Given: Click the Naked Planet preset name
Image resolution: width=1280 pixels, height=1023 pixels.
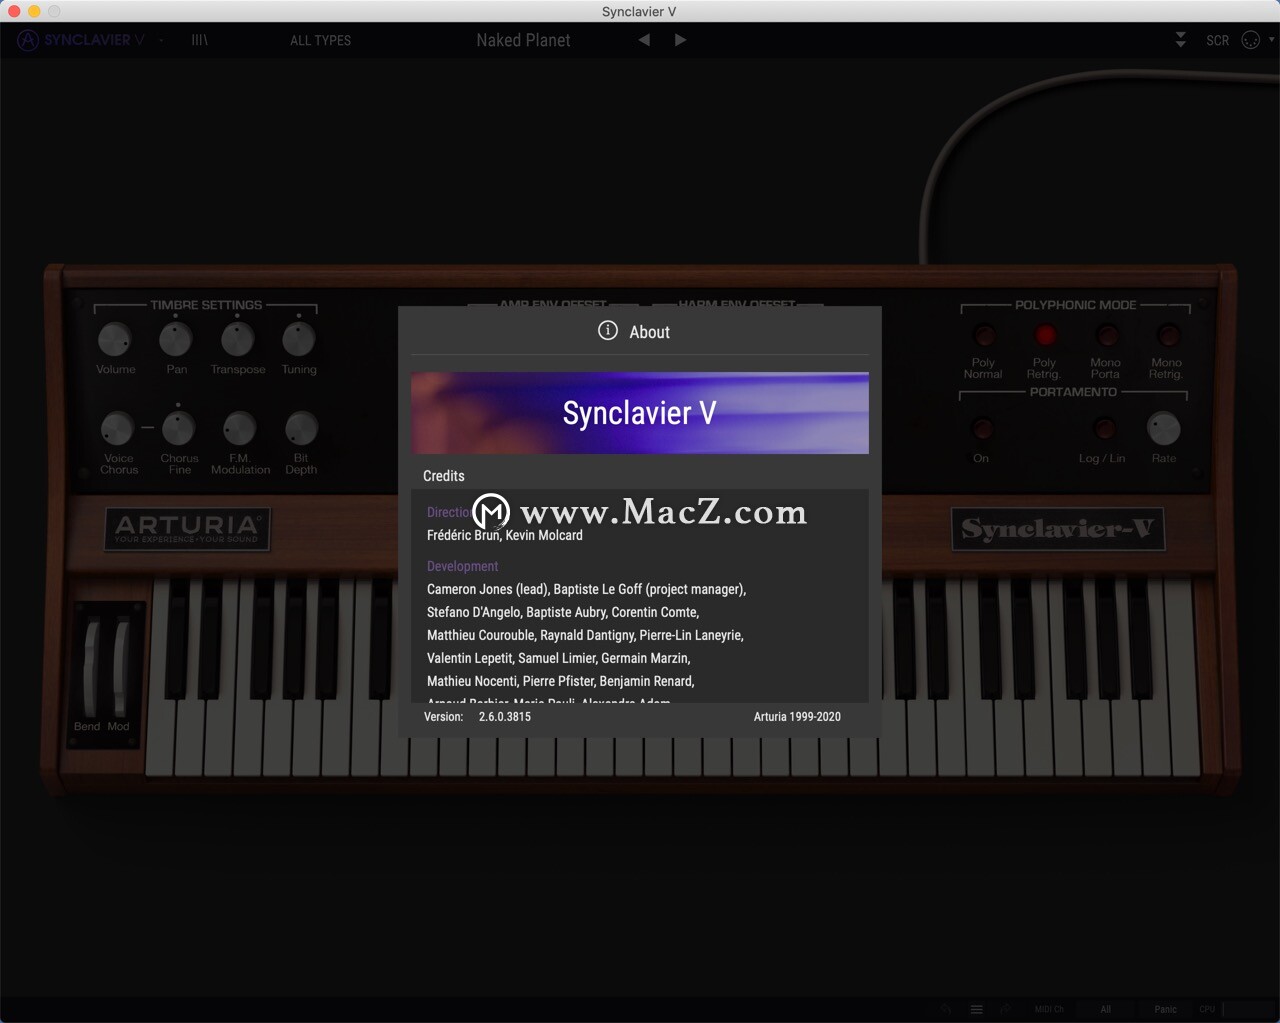Looking at the screenshot, I should coord(523,40).
